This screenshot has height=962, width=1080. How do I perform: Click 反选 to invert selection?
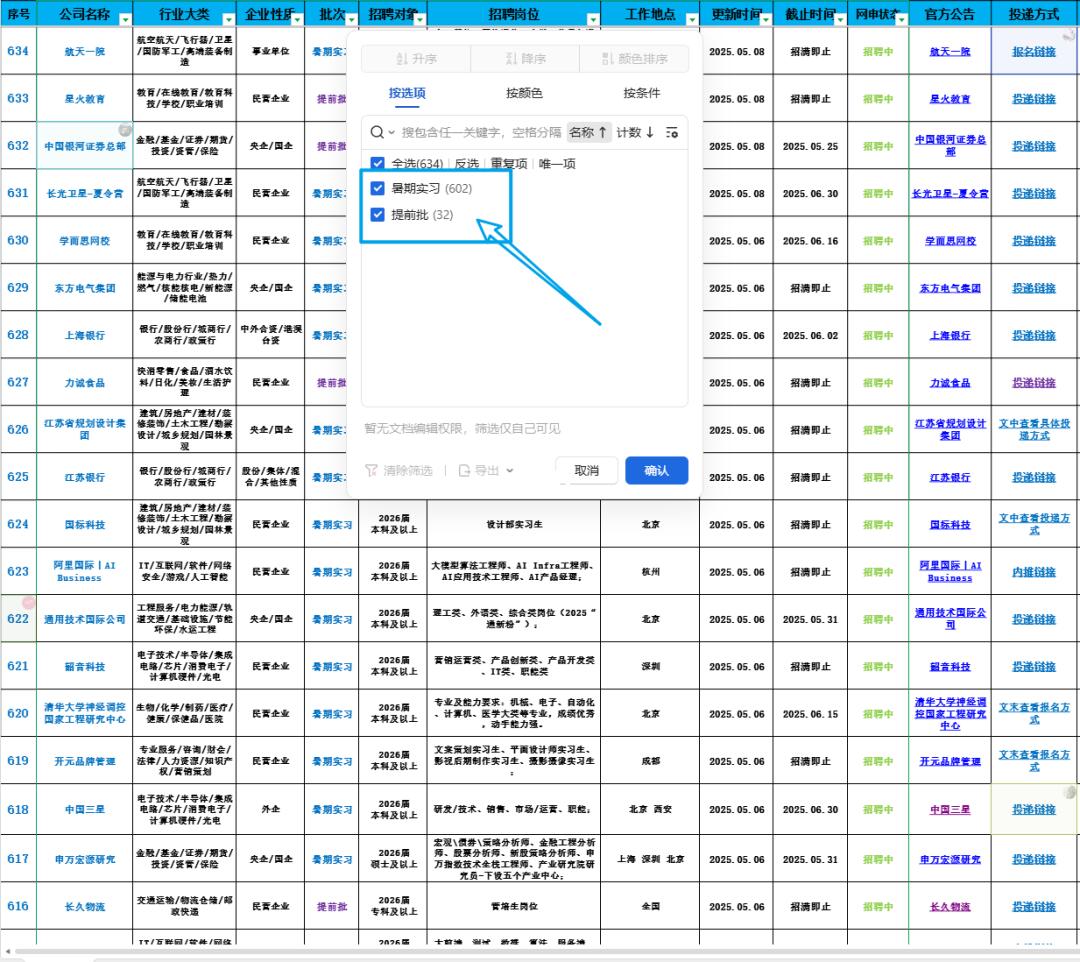click(466, 163)
